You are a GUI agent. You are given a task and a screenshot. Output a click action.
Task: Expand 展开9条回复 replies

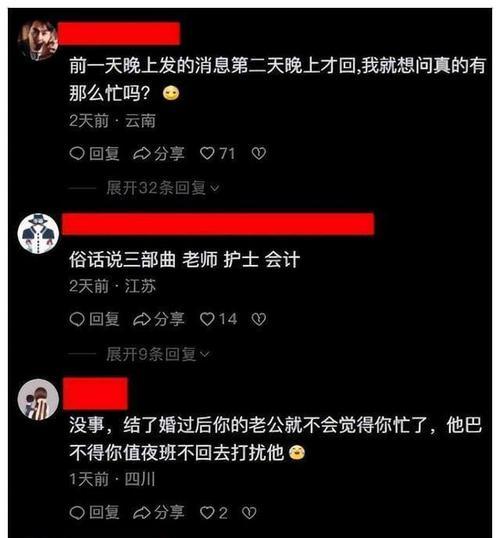pos(158,354)
